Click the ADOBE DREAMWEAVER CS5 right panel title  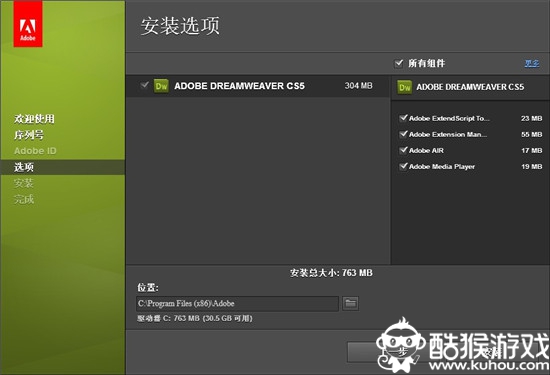pos(470,87)
